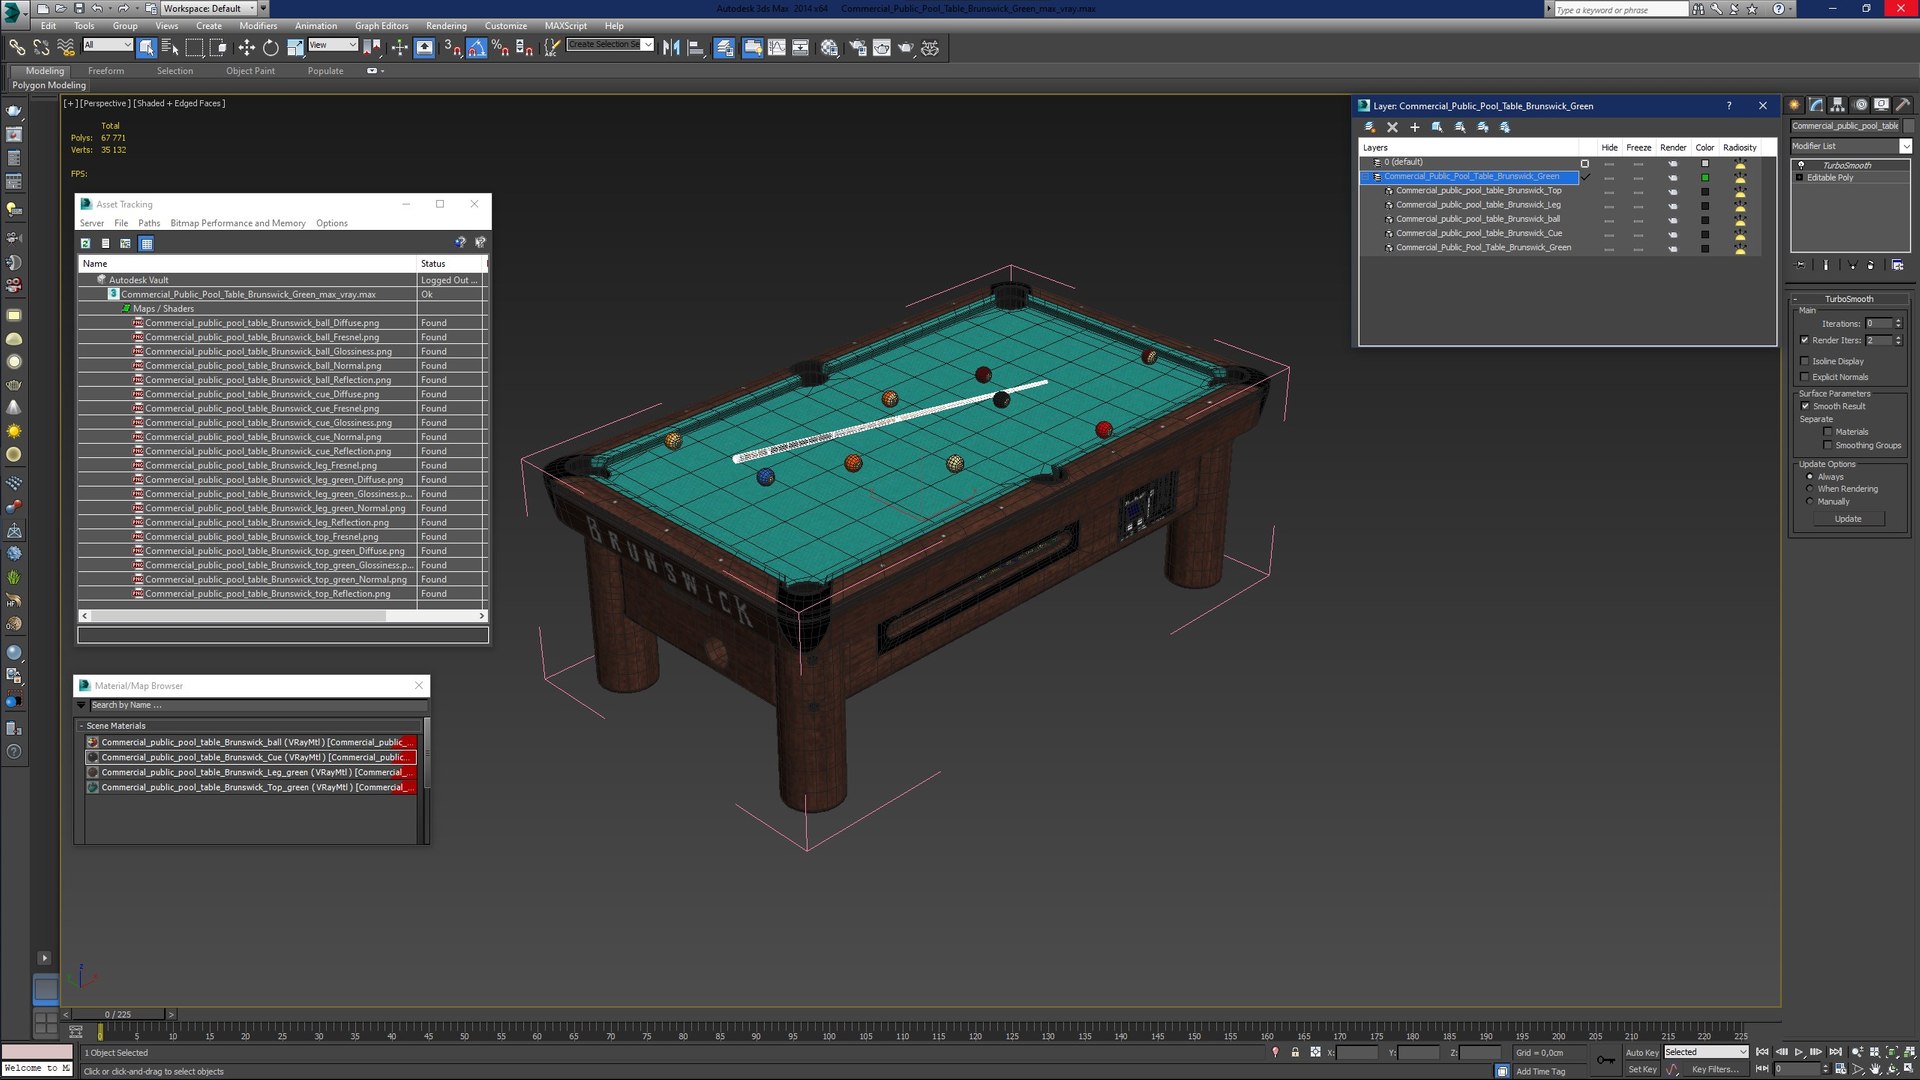Click the Play Animation button
Image resolution: width=1920 pixels, height=1080 pixels.
tap(1799, 1052)
